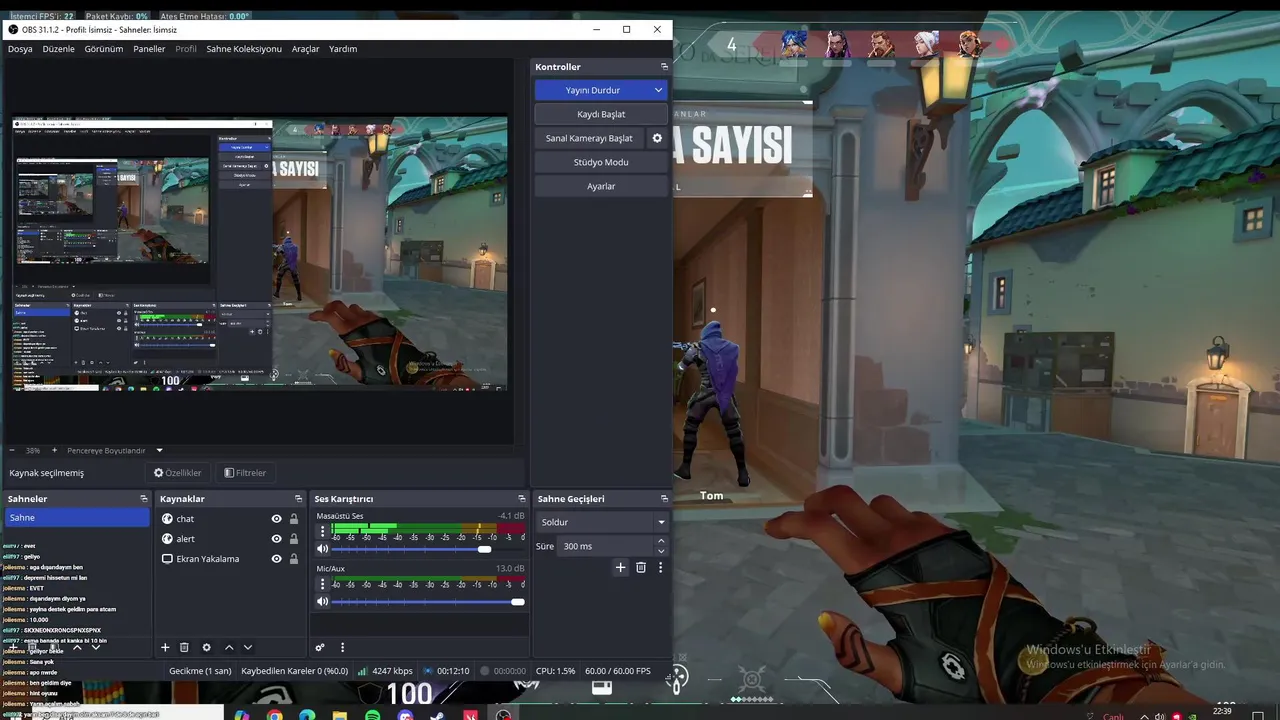Open the Sahne Koleksiyonu menu
Screen dimensions: 1280x720
coord(244,49)
